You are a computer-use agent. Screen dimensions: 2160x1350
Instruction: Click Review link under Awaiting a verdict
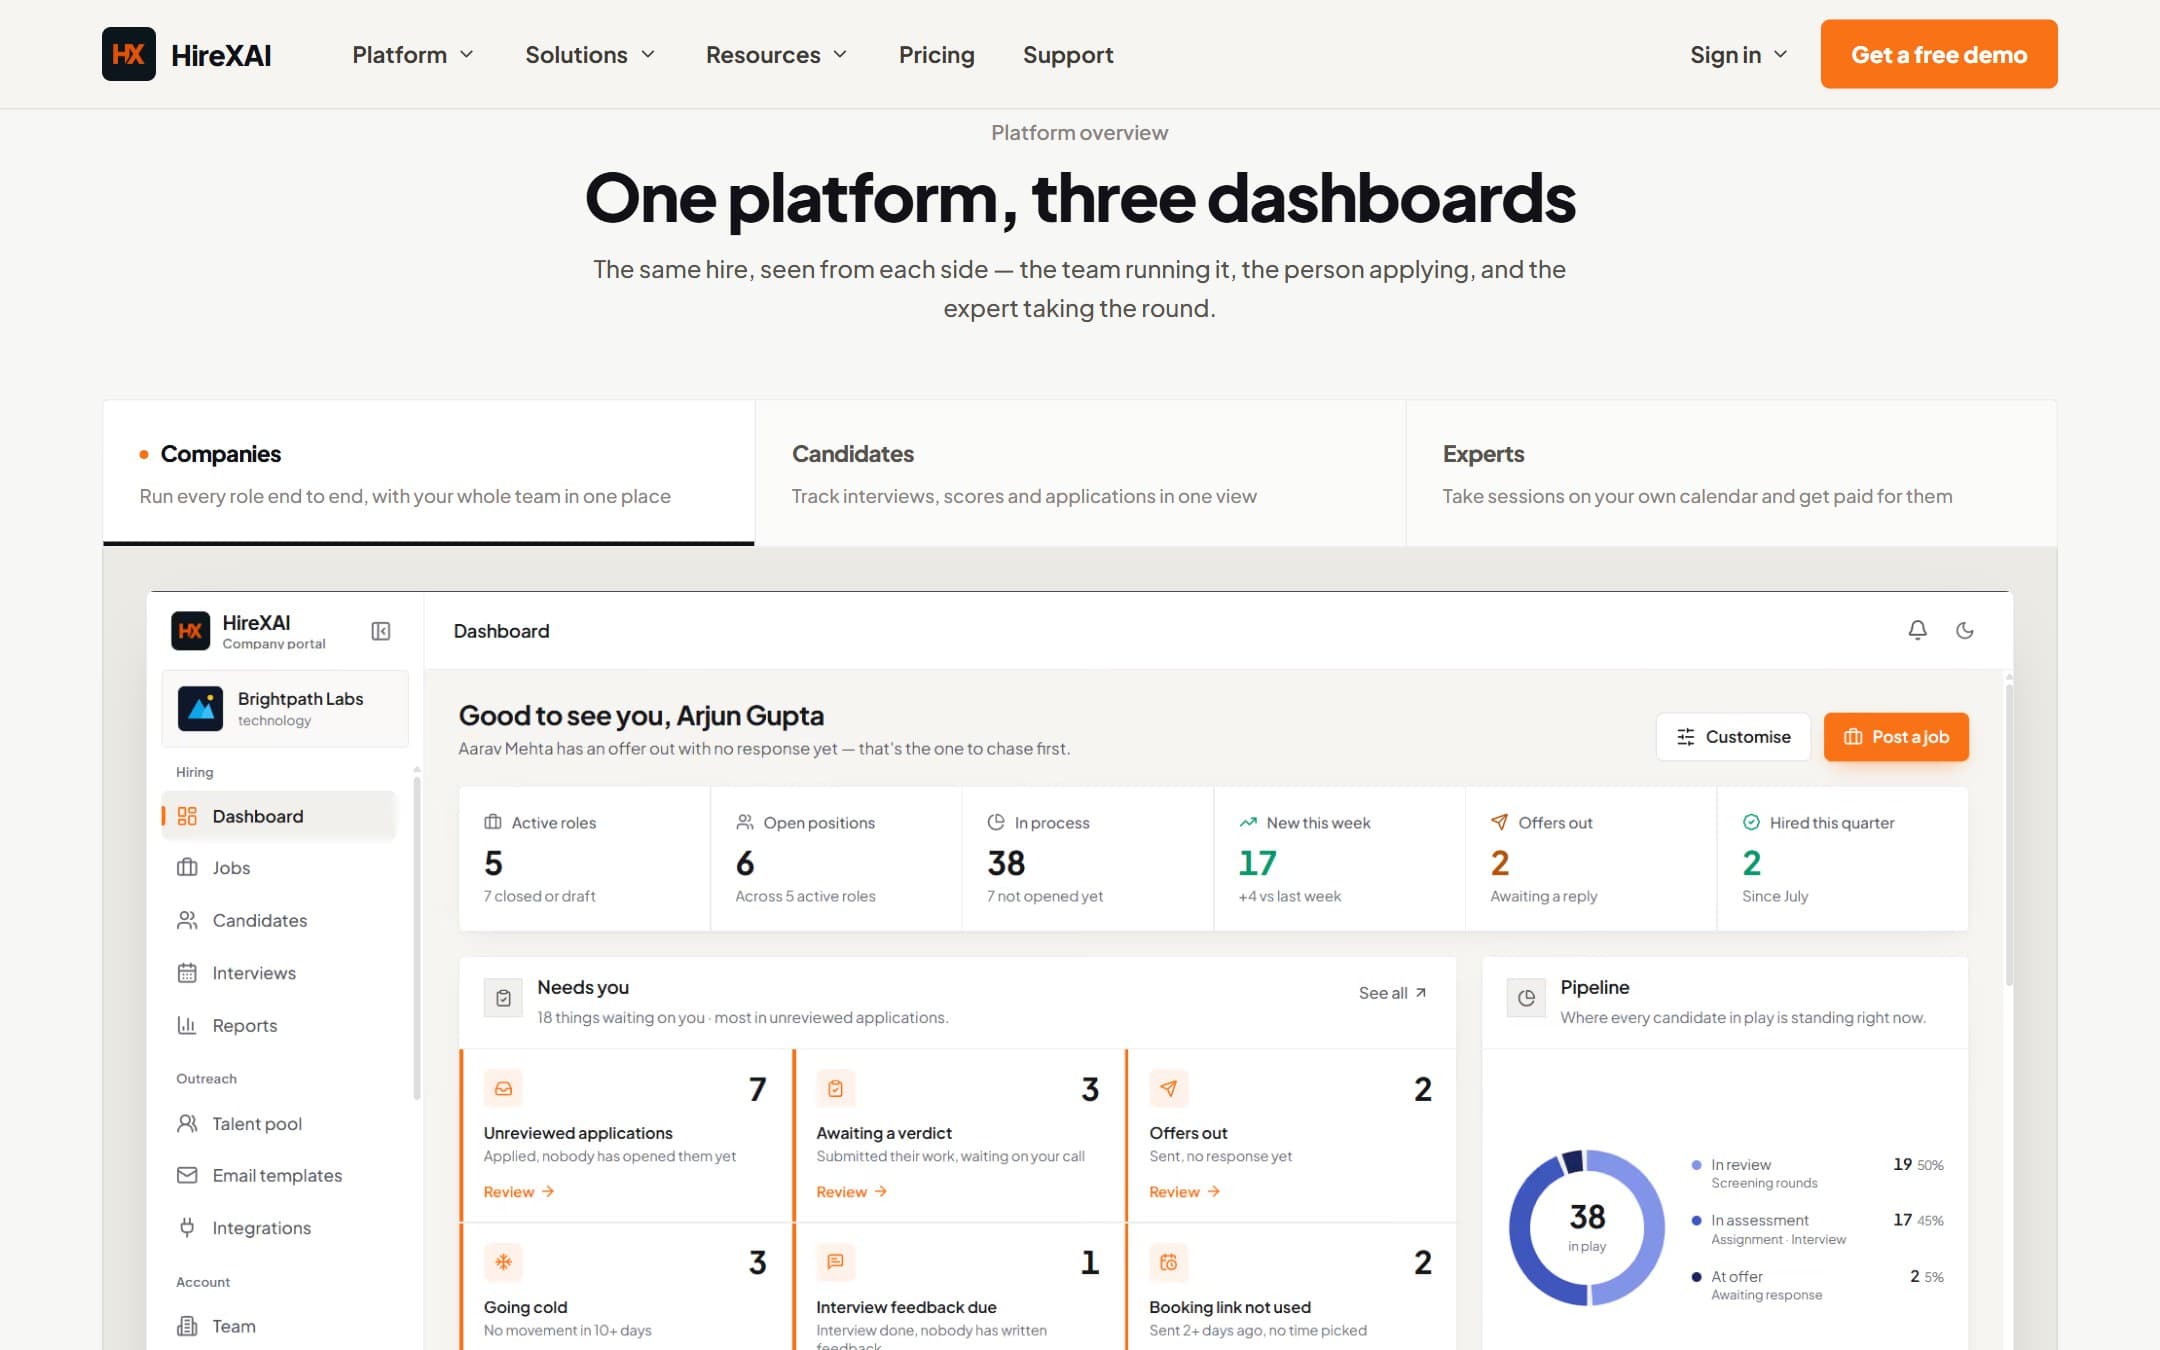click(x=851, y=1192)
